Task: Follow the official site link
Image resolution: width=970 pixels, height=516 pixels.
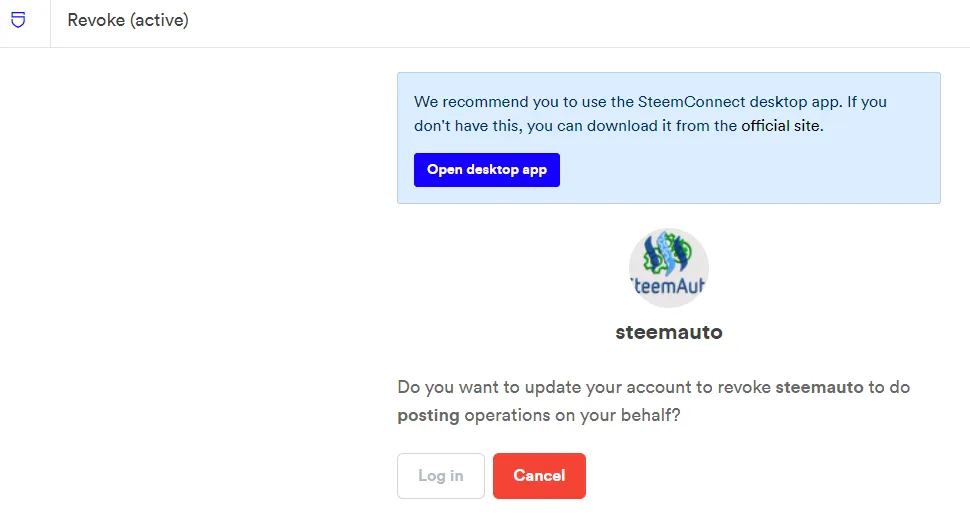Action: tap(782, 126)
